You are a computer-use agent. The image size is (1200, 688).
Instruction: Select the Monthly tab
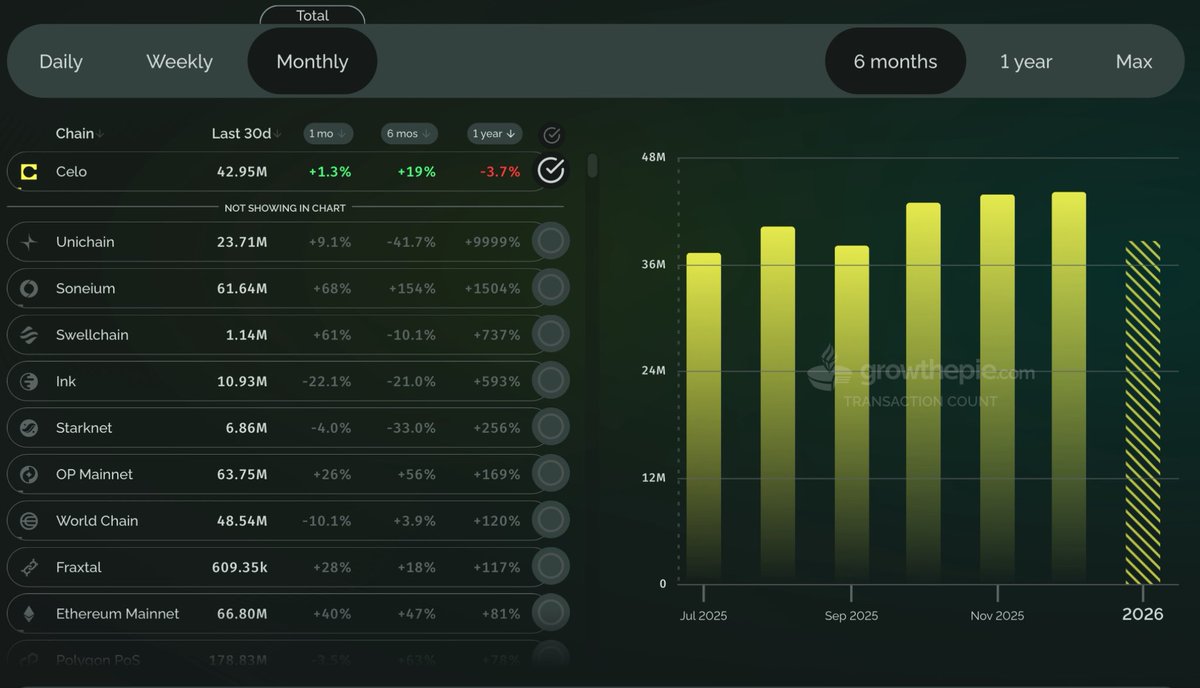pos(312,62)
